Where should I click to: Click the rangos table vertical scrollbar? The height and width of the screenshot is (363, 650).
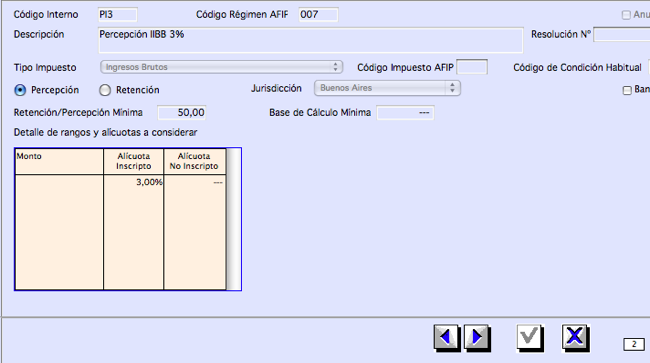234,219
